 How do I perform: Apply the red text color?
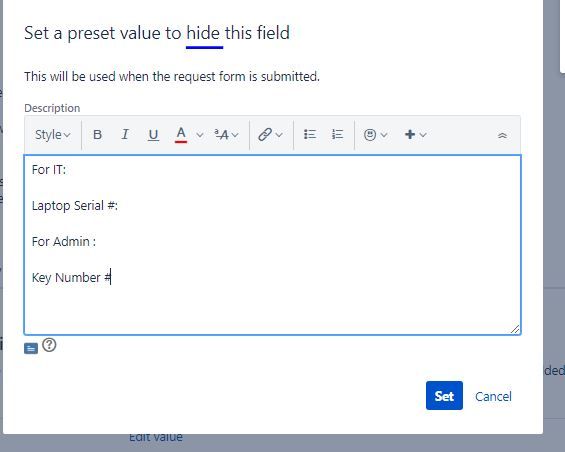pos(181,135)
